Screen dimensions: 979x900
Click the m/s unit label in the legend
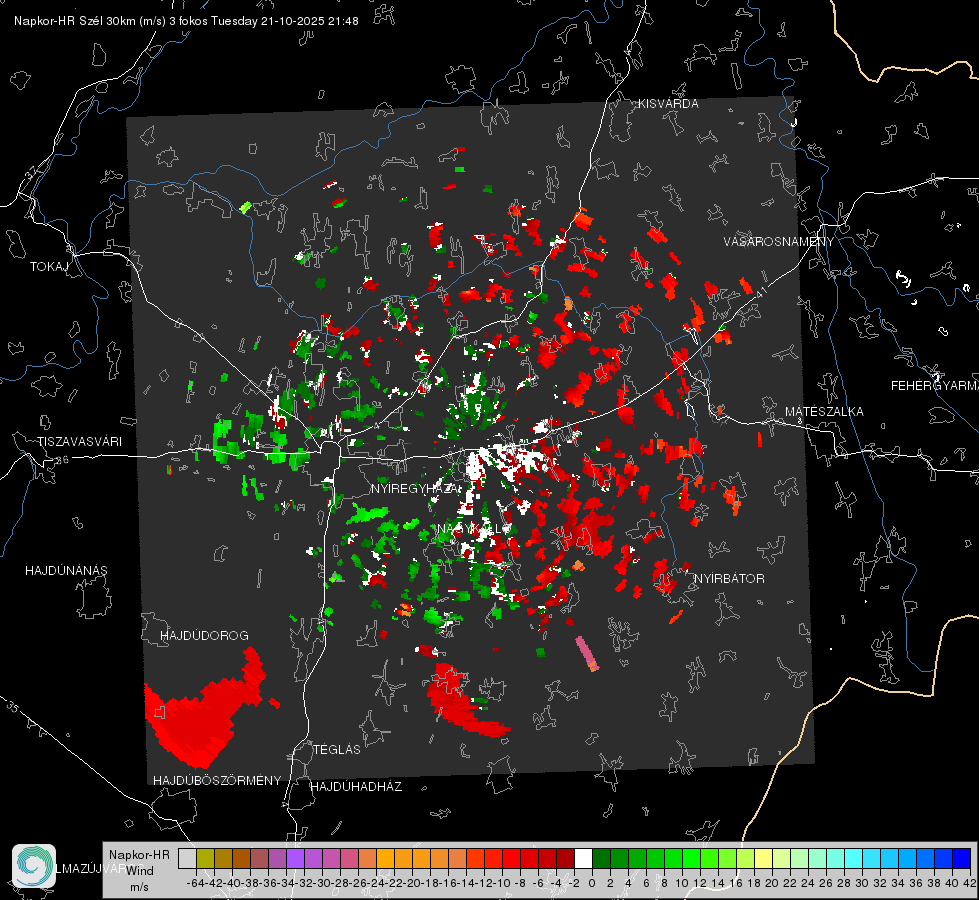pyautogui.click(x=139, y=887)
